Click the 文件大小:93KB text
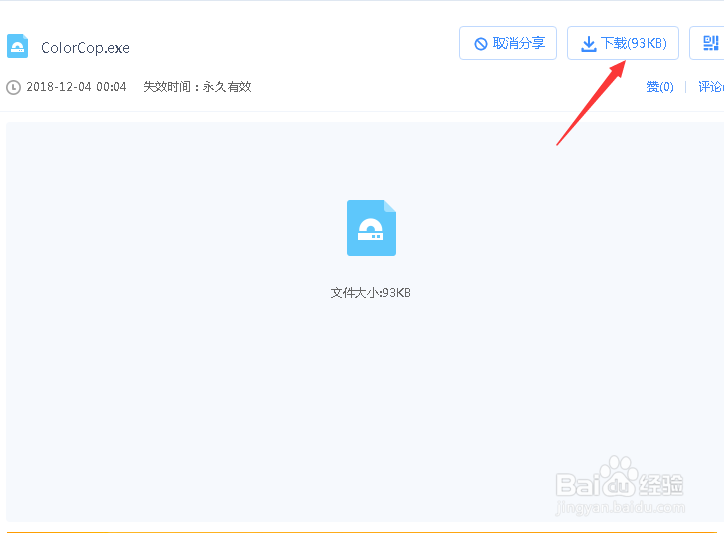This screenshot has height=533, width=724. pyautogui.click(x=370, y=293)
